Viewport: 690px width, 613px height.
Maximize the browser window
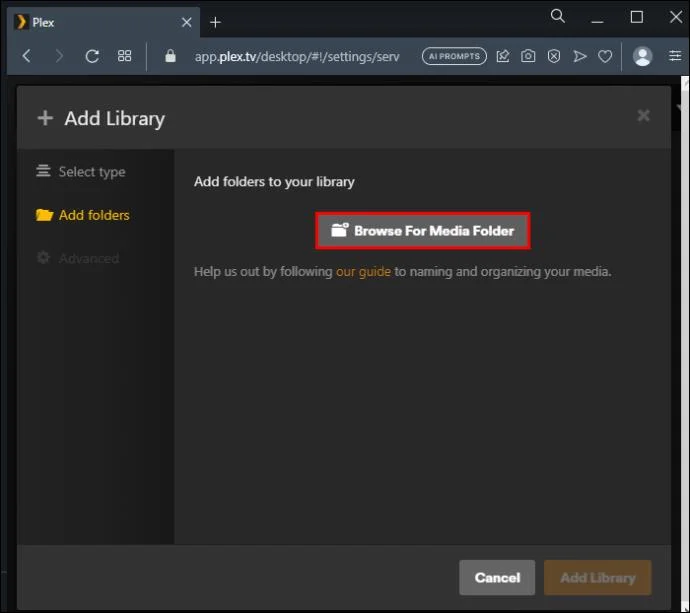coord(636,18)
